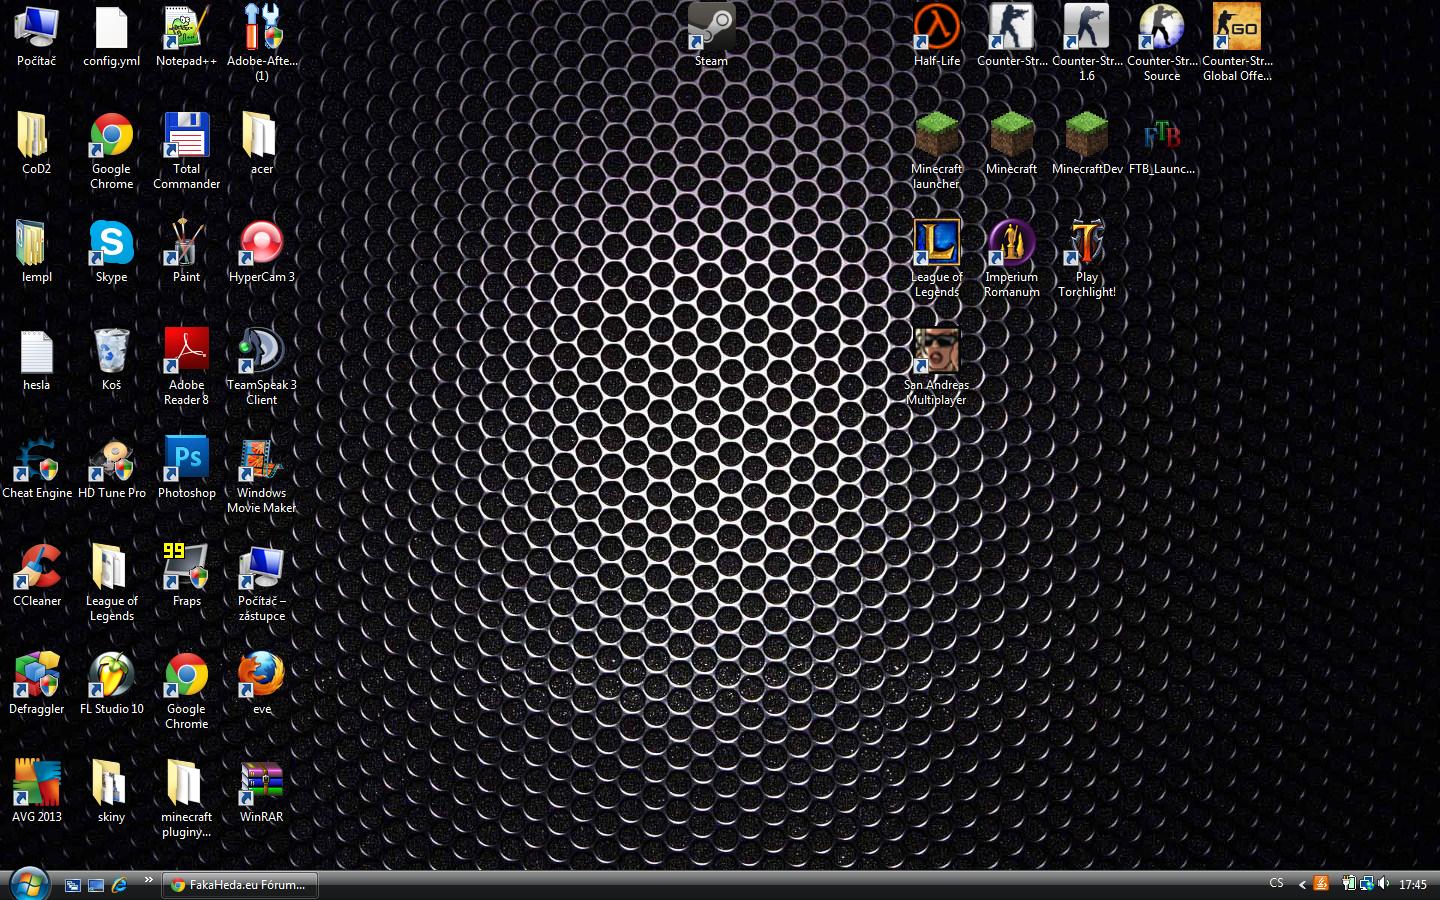Image resolution: width=1440 pixels, height=900 pixels.
Task: Select the plain Minecraft icon
Action: [x=1012, y=143]
